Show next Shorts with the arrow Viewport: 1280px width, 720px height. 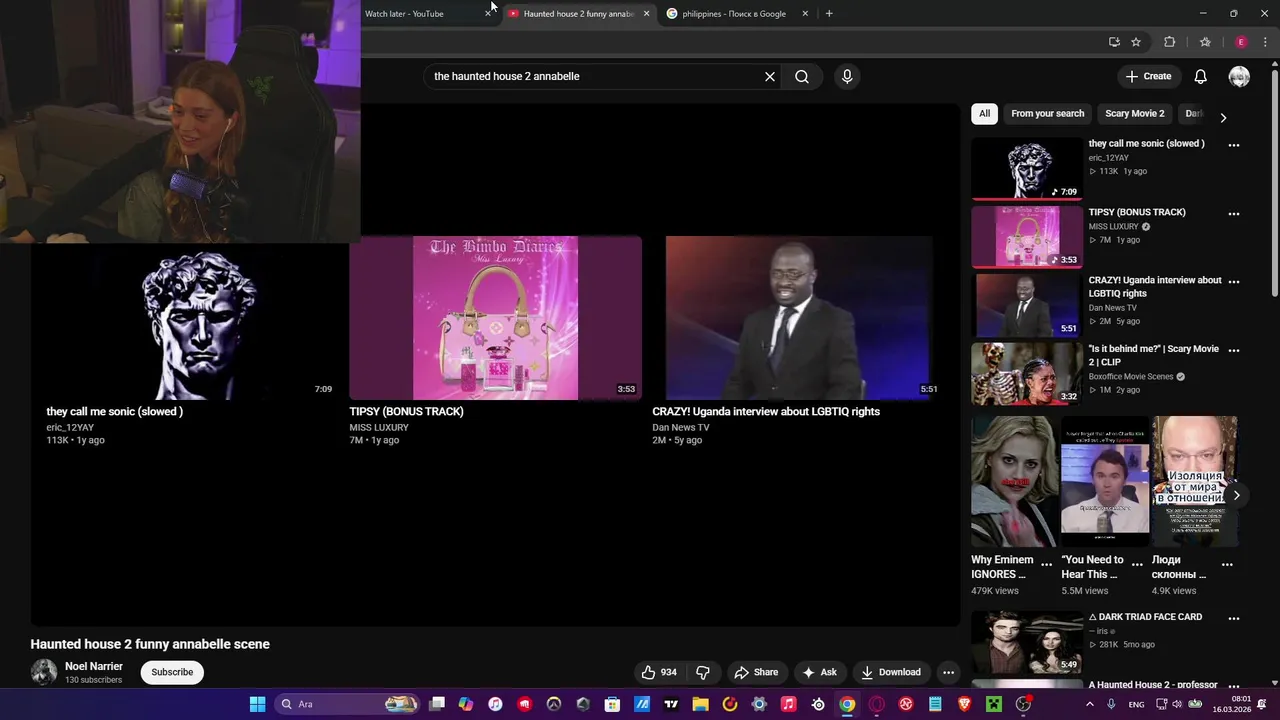[x=1236, y=495]
